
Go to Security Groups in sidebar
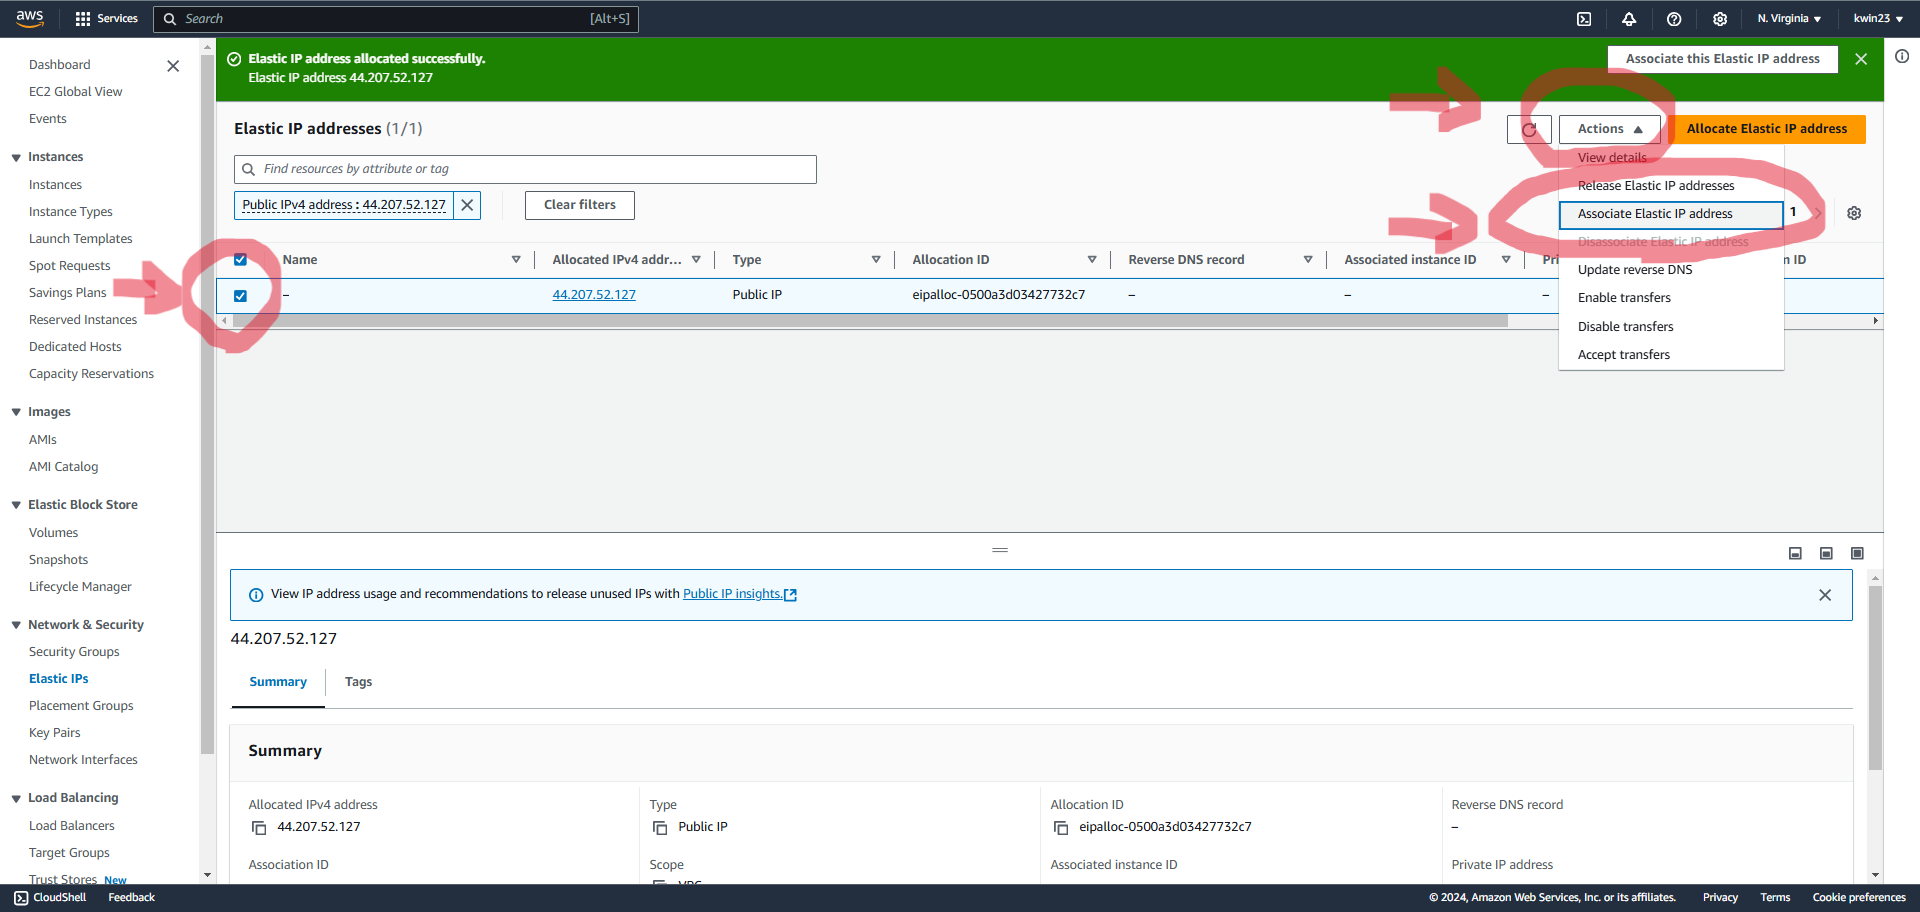pos(74,652)
